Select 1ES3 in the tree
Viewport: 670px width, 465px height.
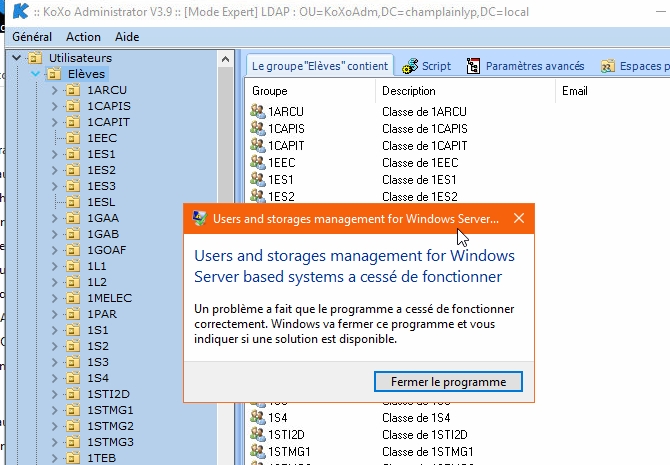pos(101,186)
